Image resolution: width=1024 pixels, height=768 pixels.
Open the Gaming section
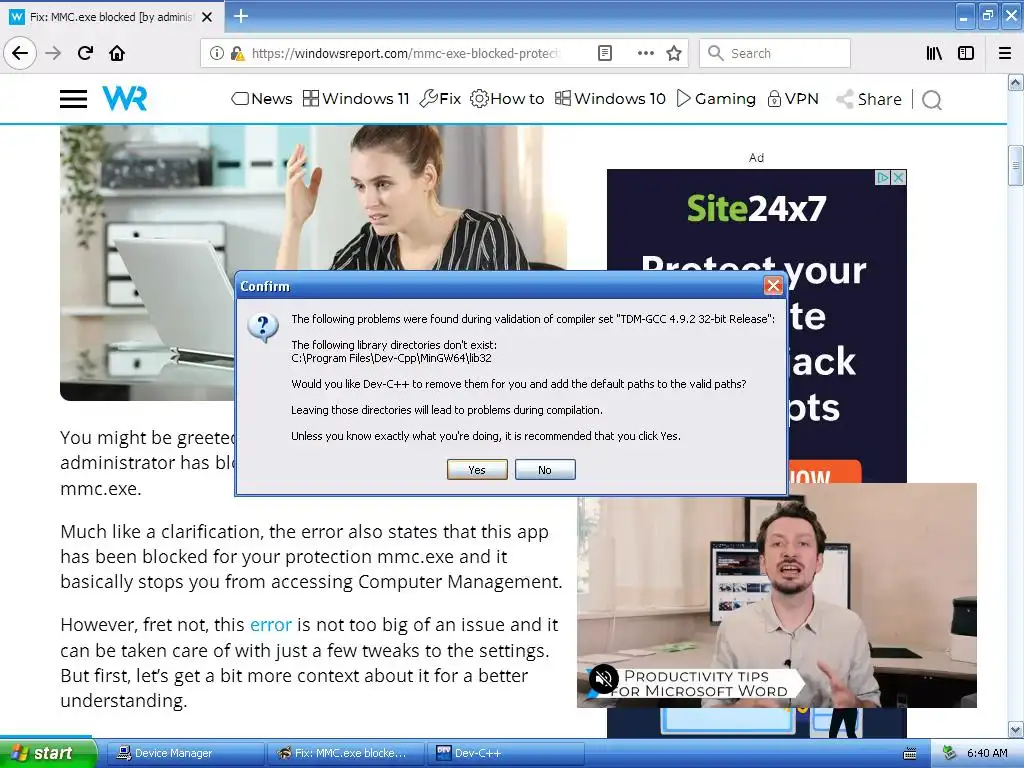pyautogui.click(x=716, y=99)
